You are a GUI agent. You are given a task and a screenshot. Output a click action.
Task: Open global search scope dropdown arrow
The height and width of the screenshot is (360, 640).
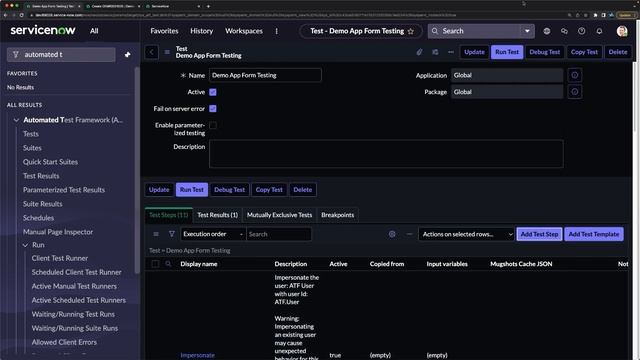click(x=527, y=31)
